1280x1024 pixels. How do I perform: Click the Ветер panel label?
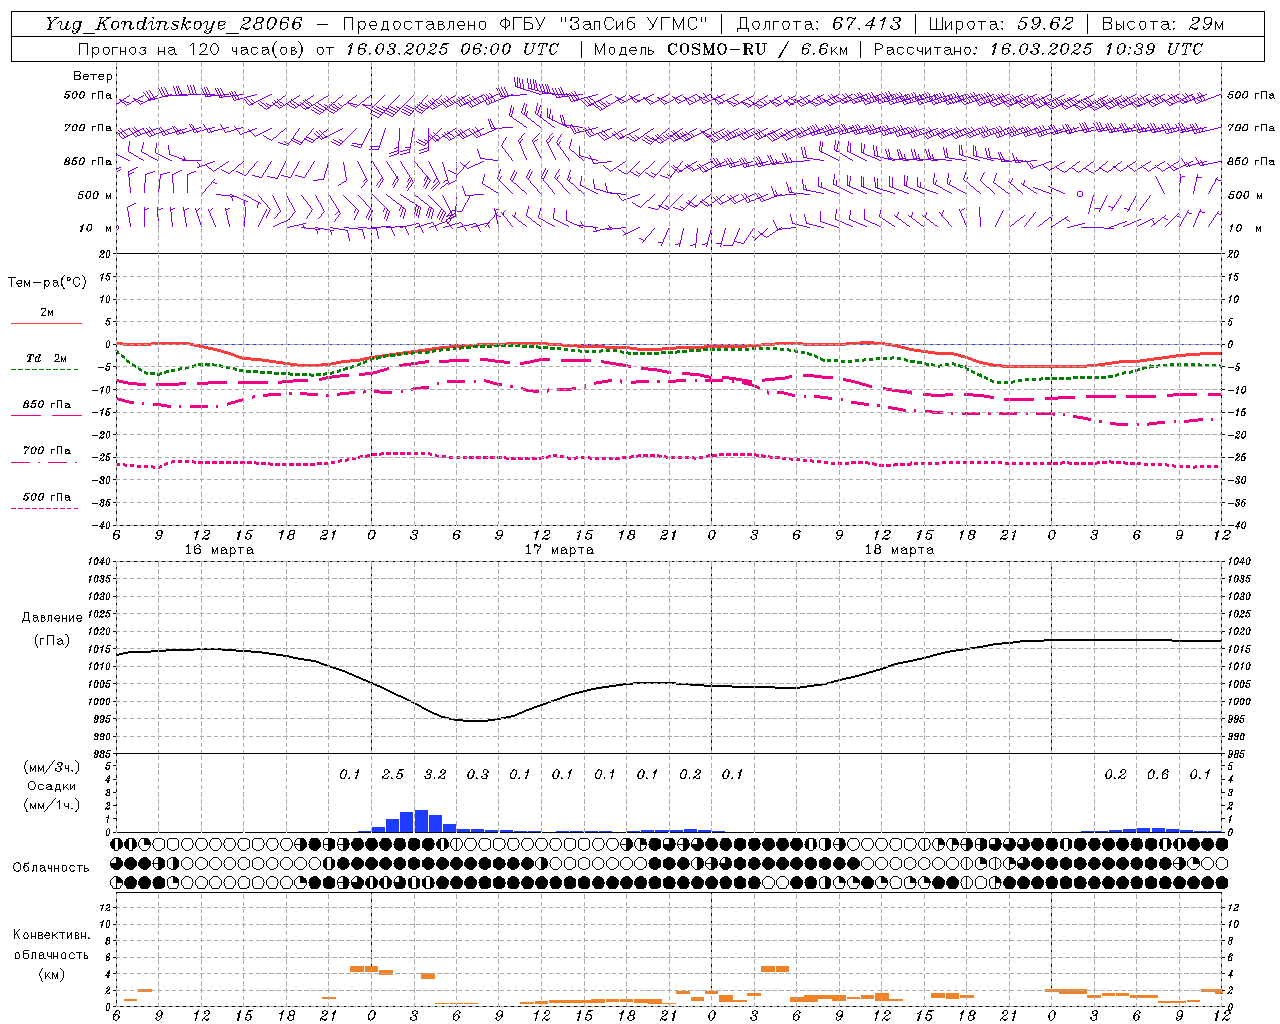93,76
